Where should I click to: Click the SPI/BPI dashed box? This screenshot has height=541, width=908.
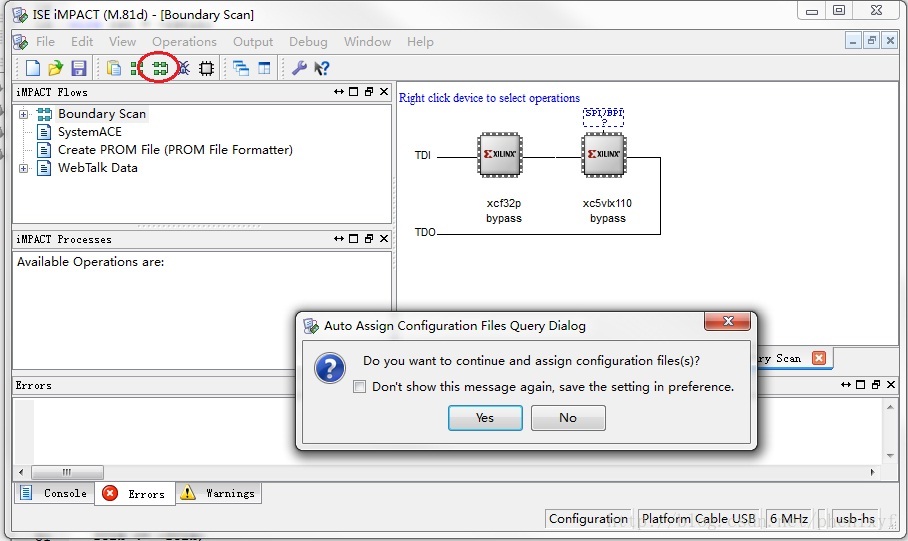[603, 117]
